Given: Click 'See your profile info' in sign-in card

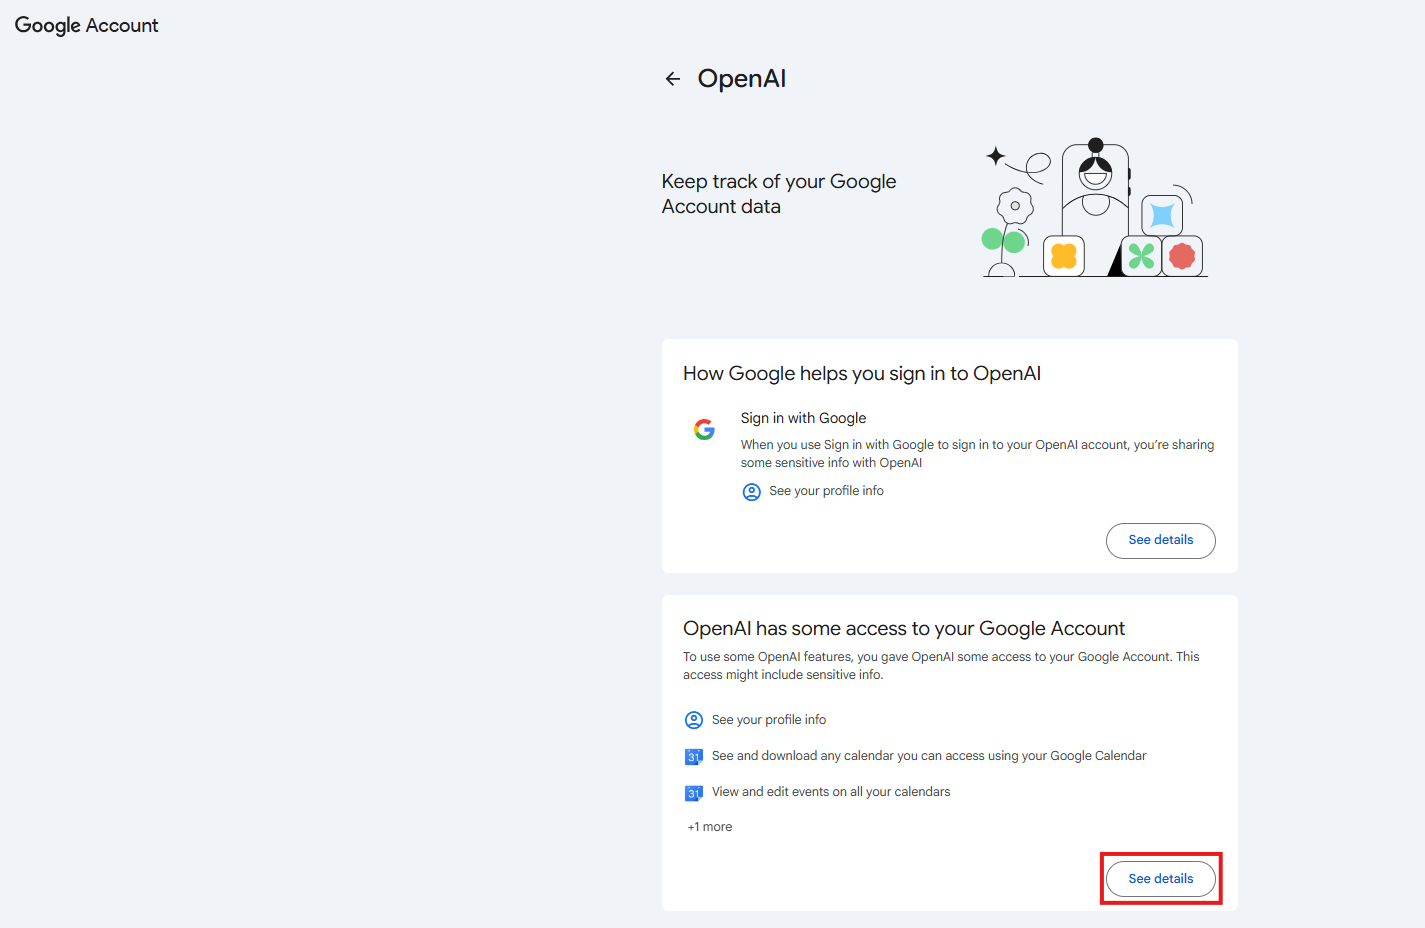Looking at the screenshot, I should (x=826, y=491).
